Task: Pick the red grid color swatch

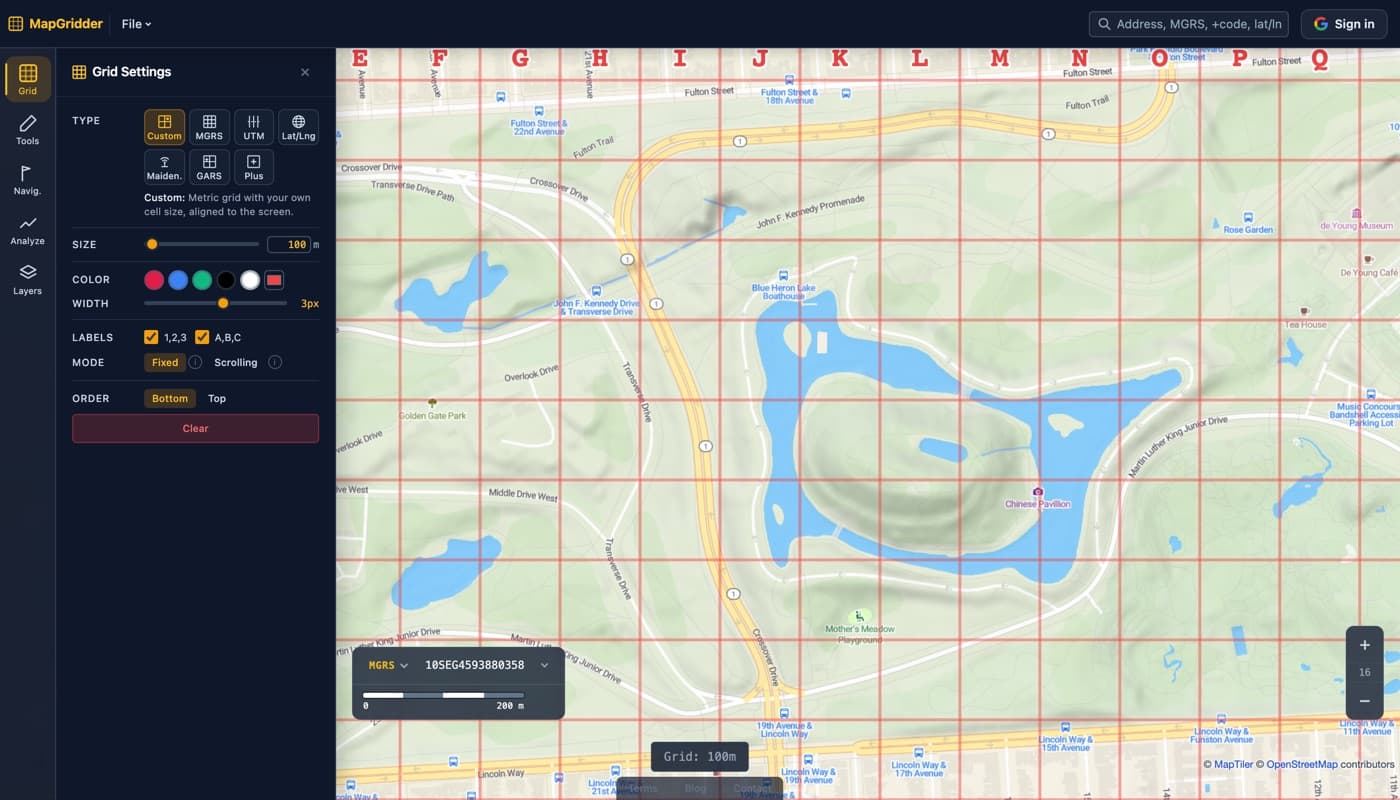Action: coord(154,280)
